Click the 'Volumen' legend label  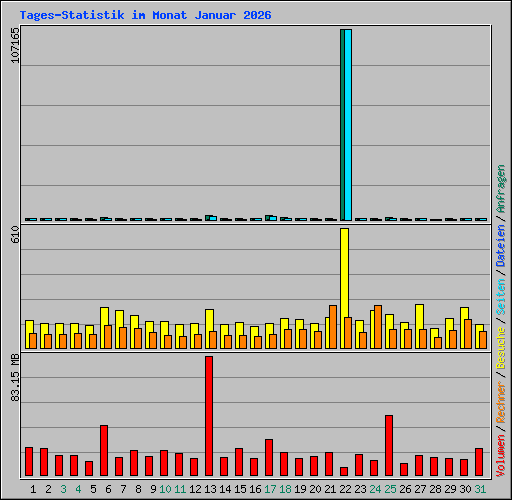coord(501,456)
